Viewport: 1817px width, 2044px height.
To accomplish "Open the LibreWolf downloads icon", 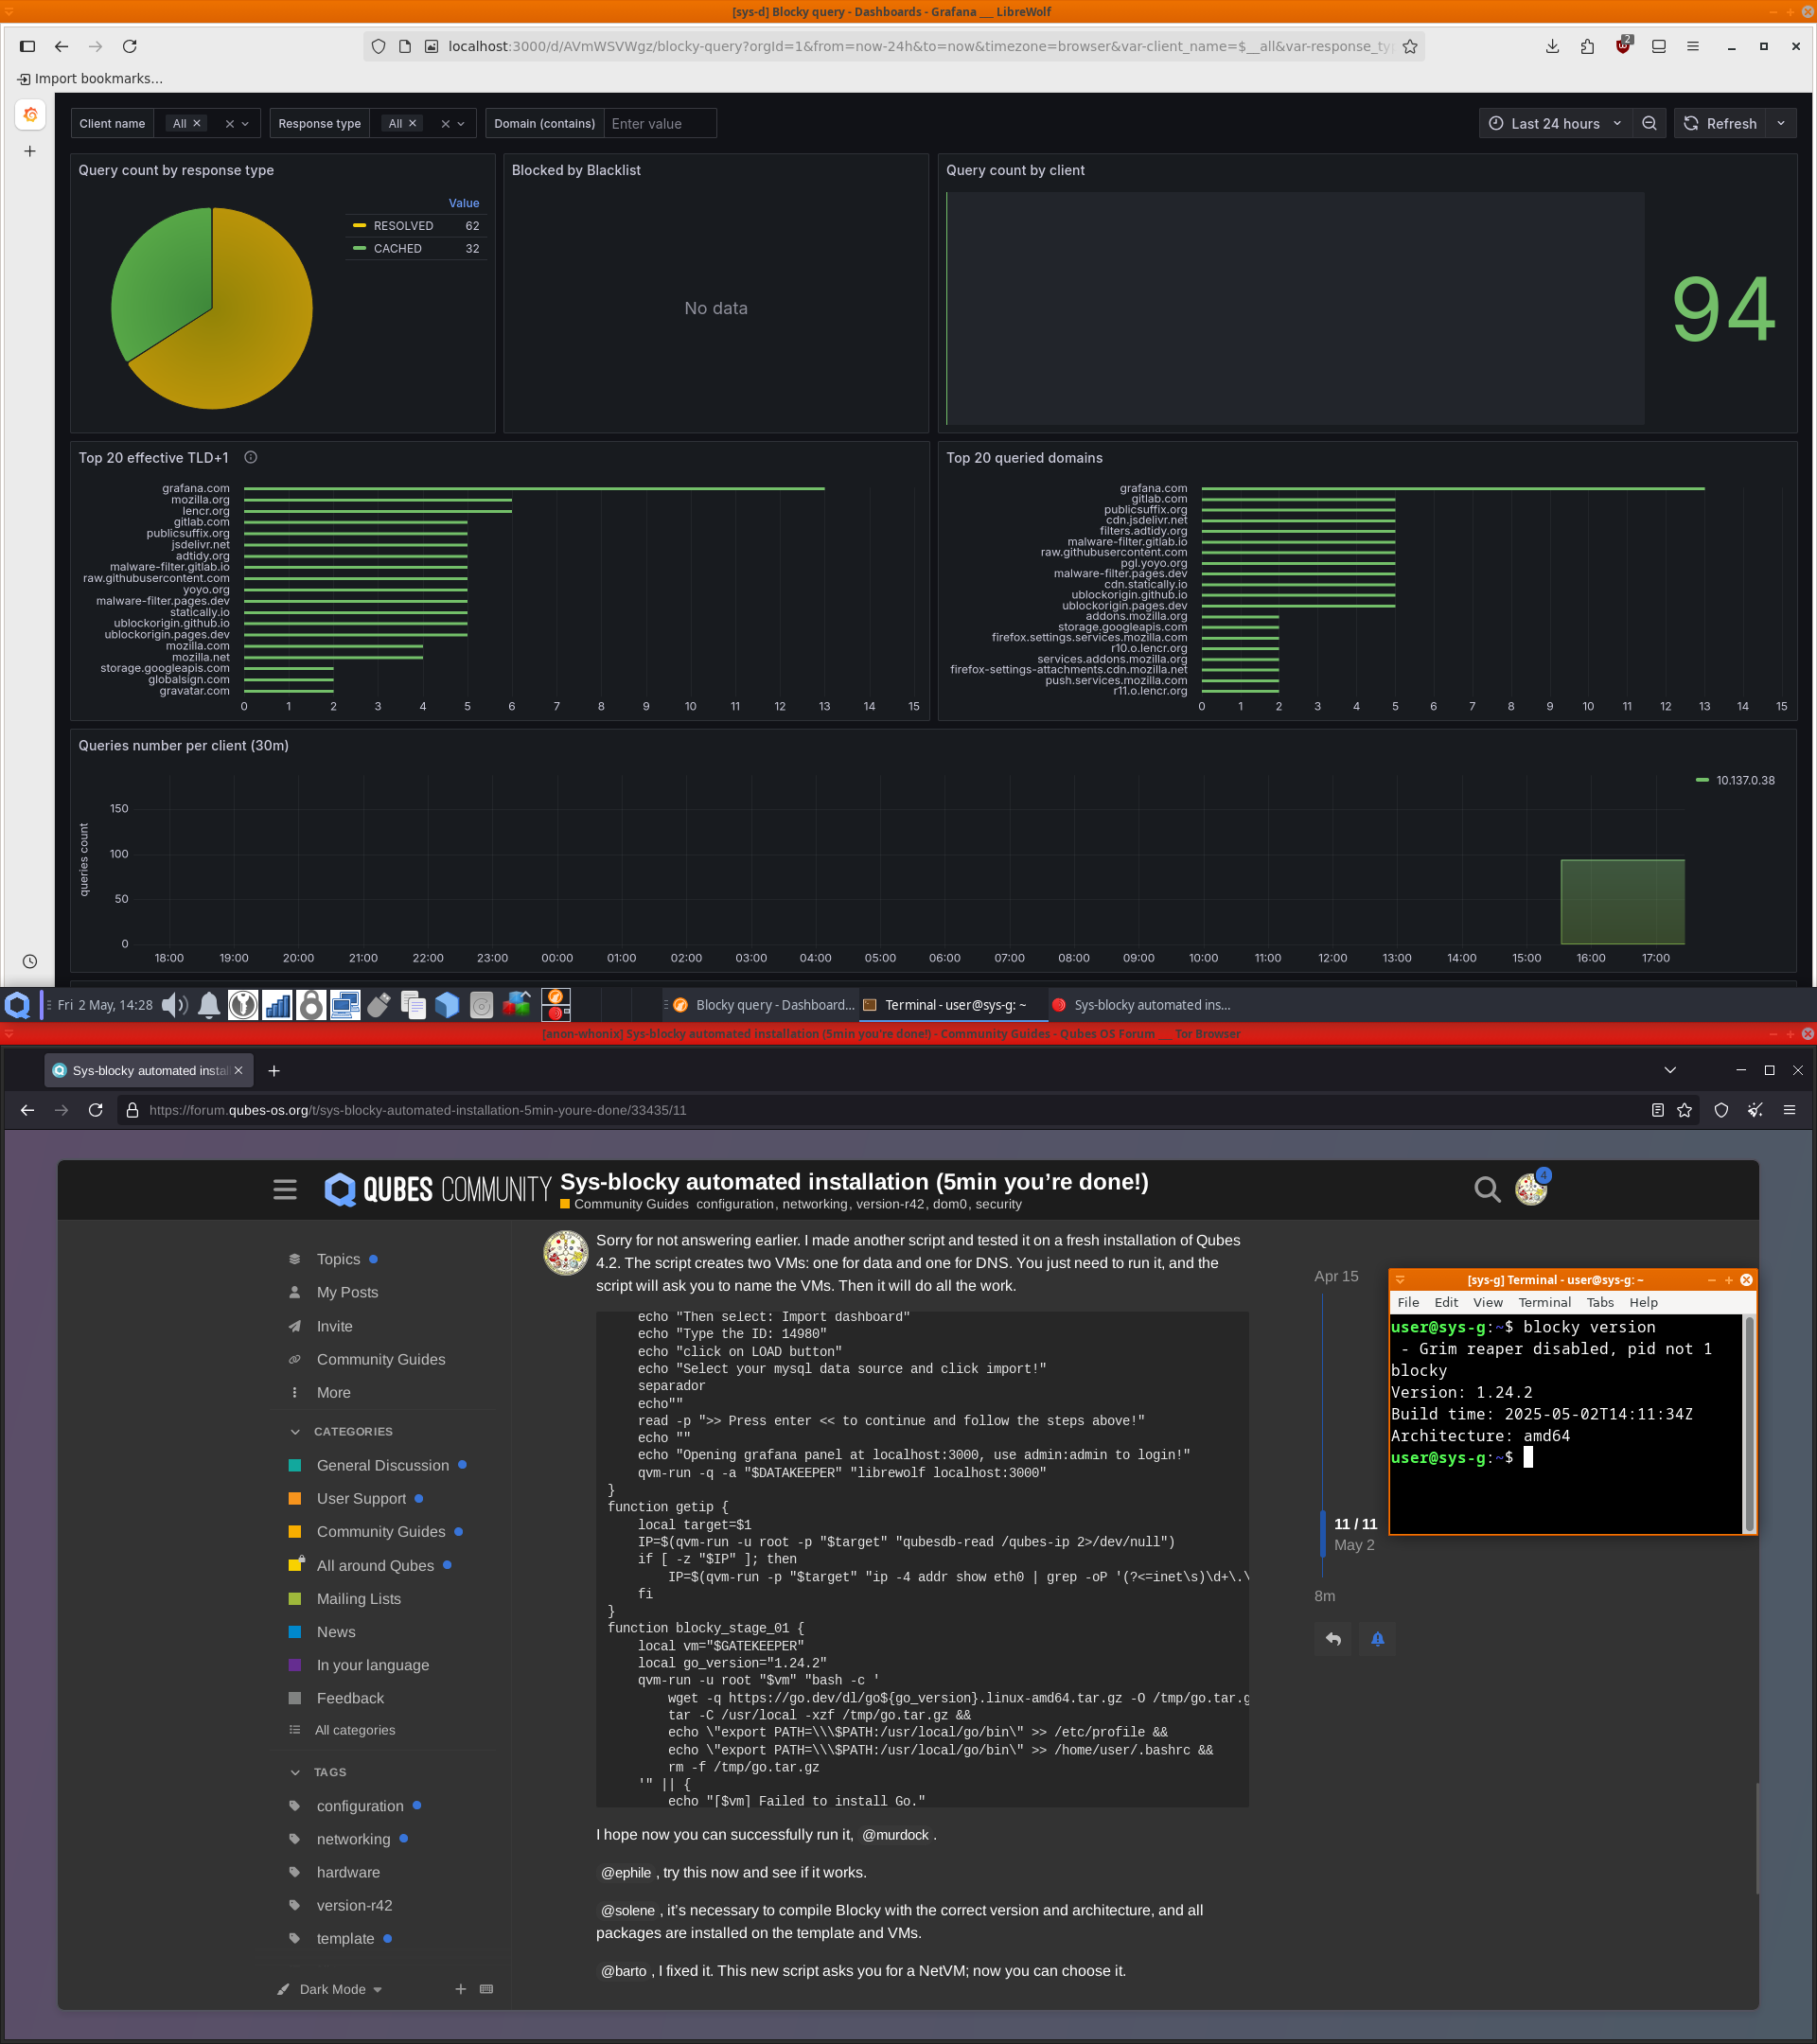I will (1552, 46).
